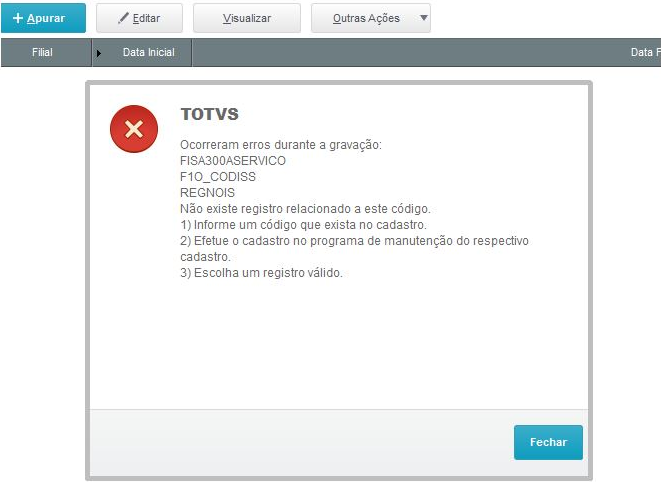Sort by the Data Inicial column header
Screen dimensions: 661x482
pyautogui.click(x=142, y=52)
